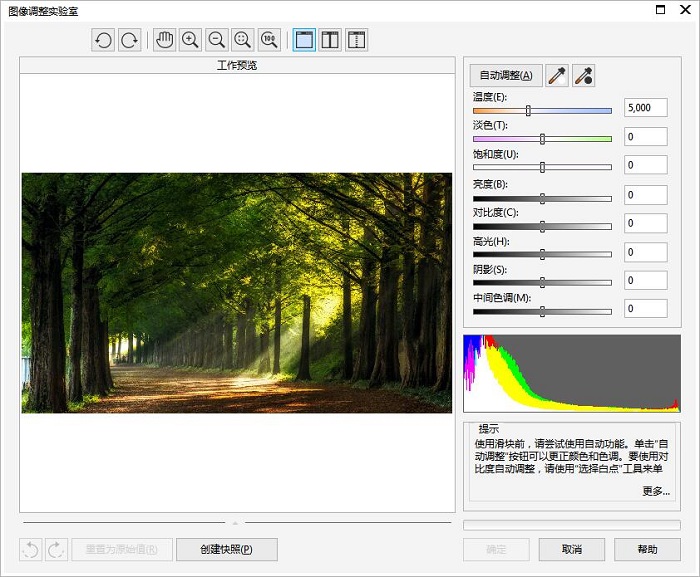Switch to full preview view mode
This screenshot has width=700, height=577.
pyautogui.click(x=304, y=40)
